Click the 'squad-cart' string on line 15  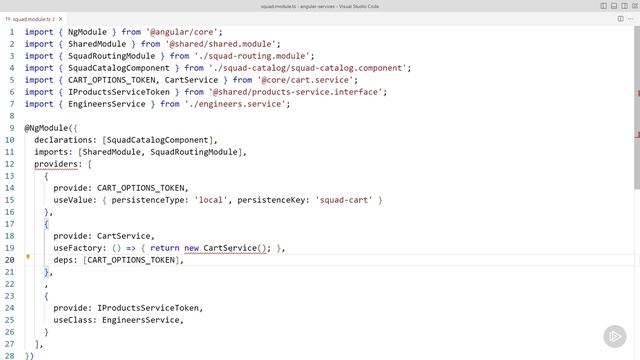click(x=344, y=200)
